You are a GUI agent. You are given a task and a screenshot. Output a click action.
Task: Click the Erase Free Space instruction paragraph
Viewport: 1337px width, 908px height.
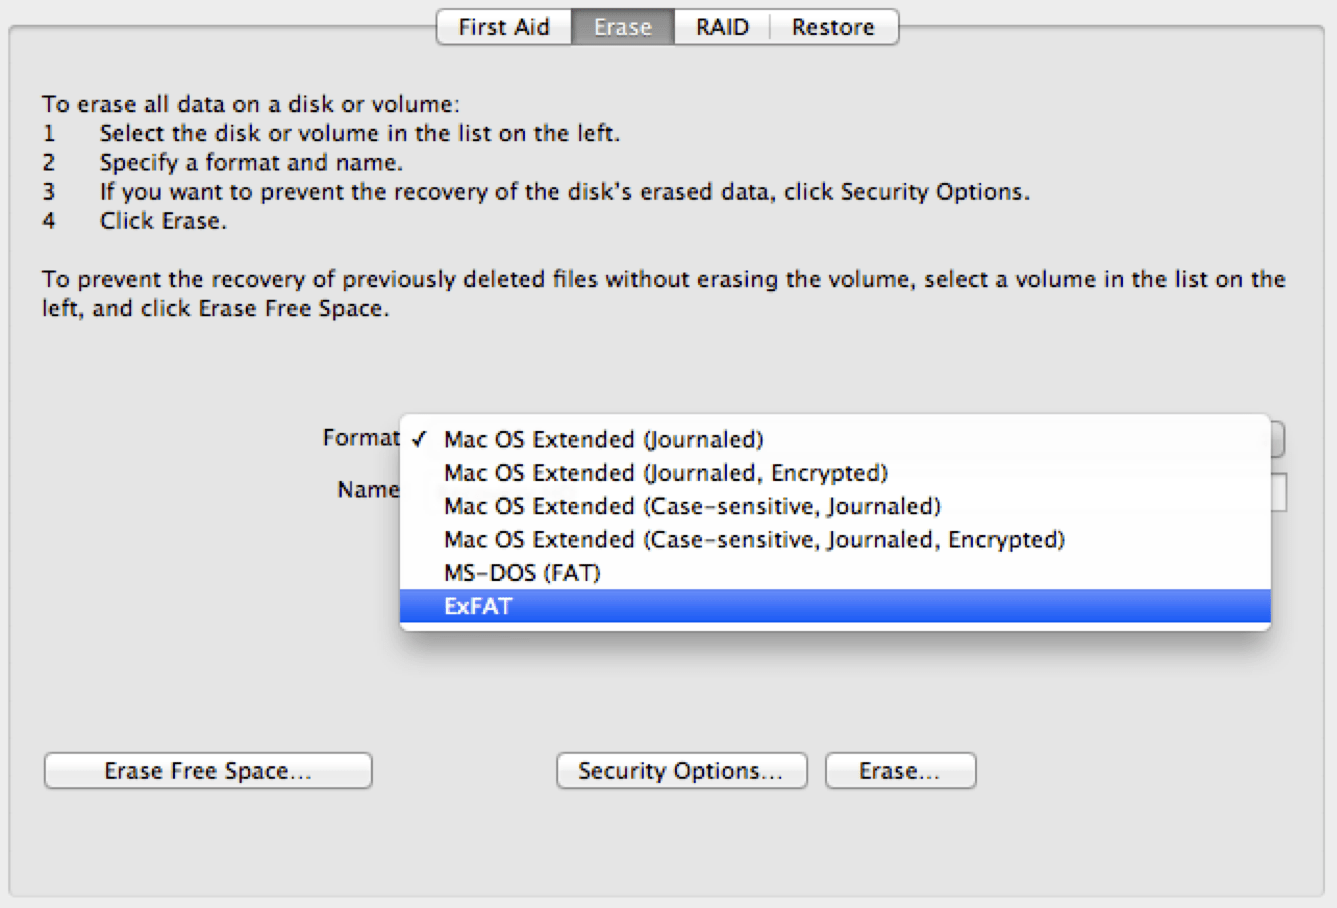[663, 294]
